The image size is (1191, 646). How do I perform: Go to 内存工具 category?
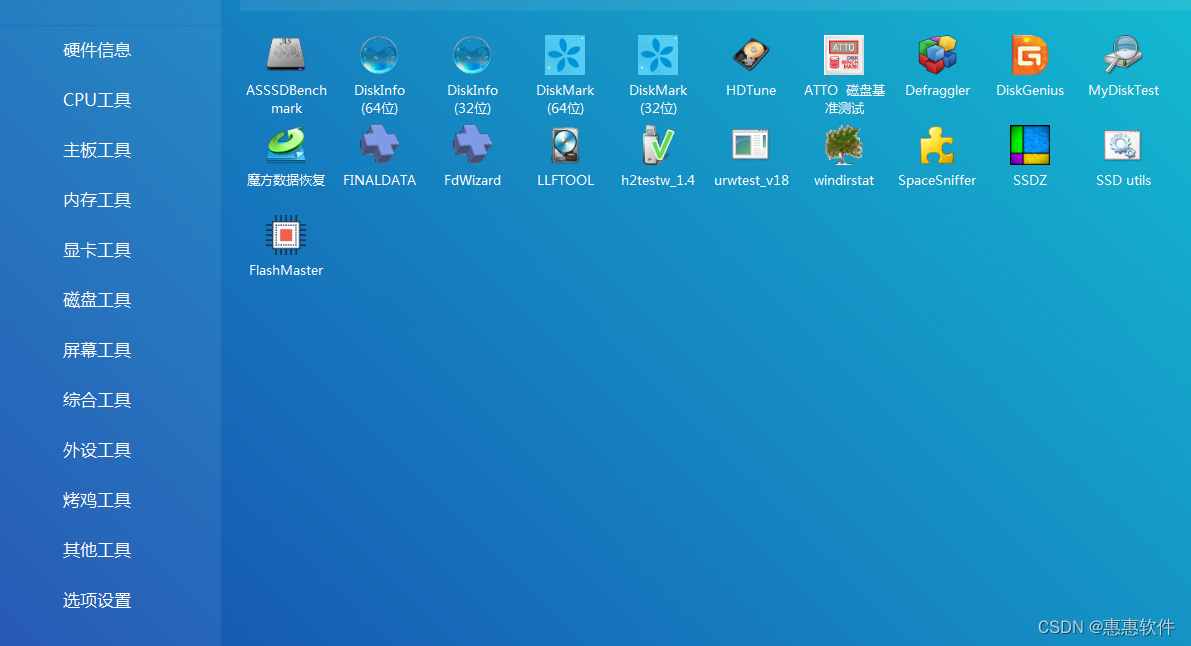coord(97,200)
